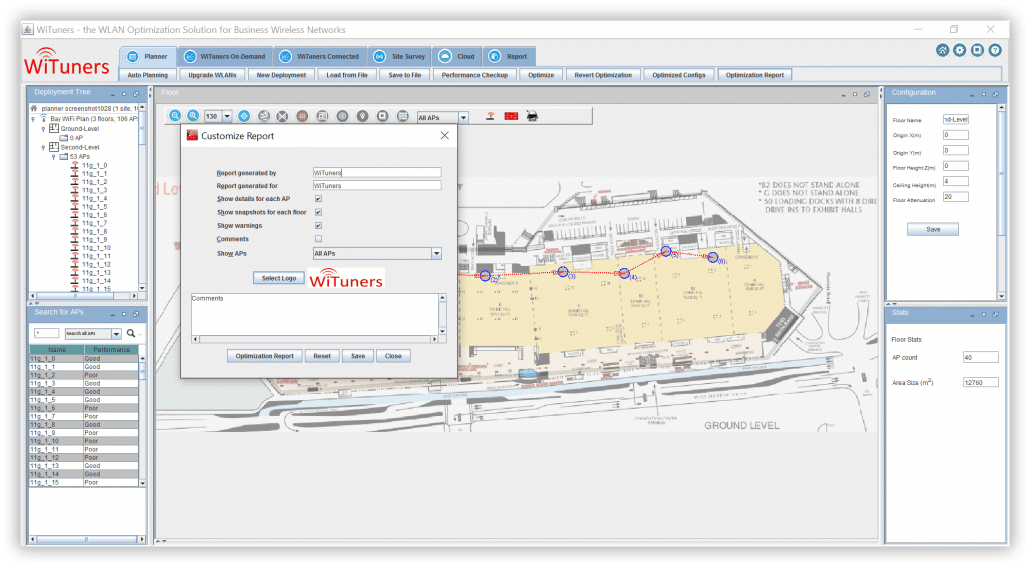This screenshot has height=567, width=1030.
Task: Open the Report tab
Action: [508, 57]
